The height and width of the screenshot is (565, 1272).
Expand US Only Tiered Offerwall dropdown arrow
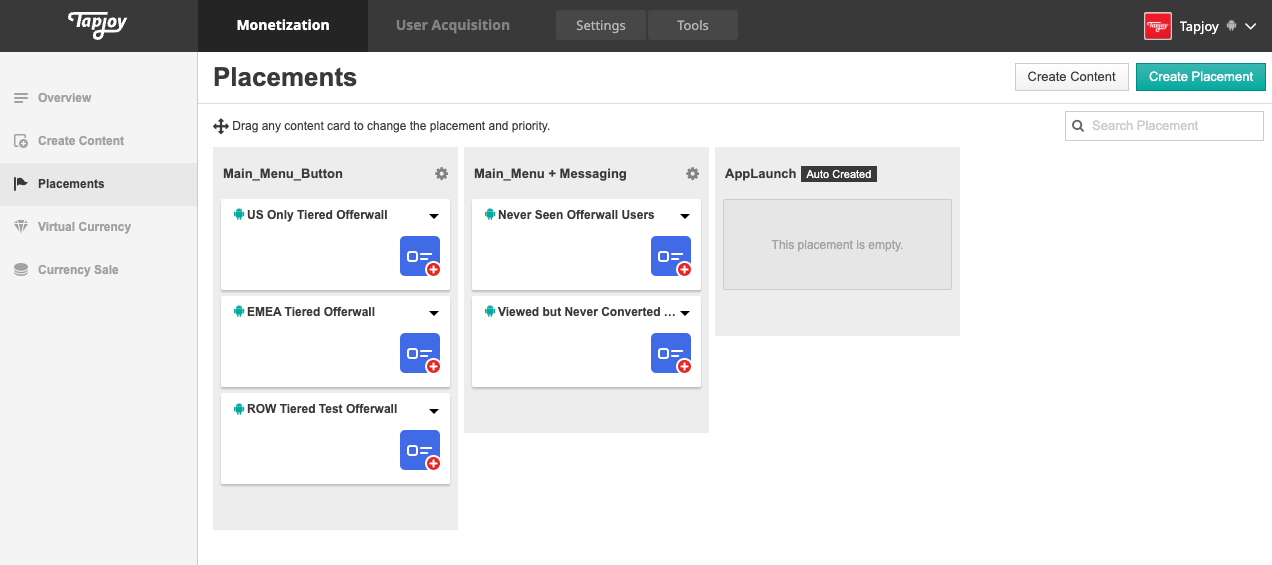coord(434,216)
